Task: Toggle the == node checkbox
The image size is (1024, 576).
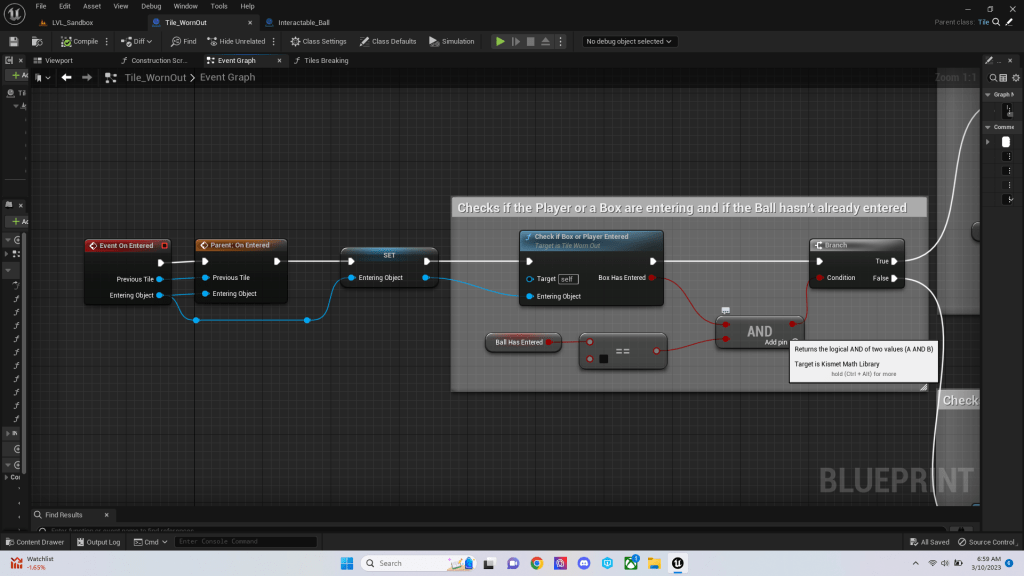Action: tap(604, 358)
